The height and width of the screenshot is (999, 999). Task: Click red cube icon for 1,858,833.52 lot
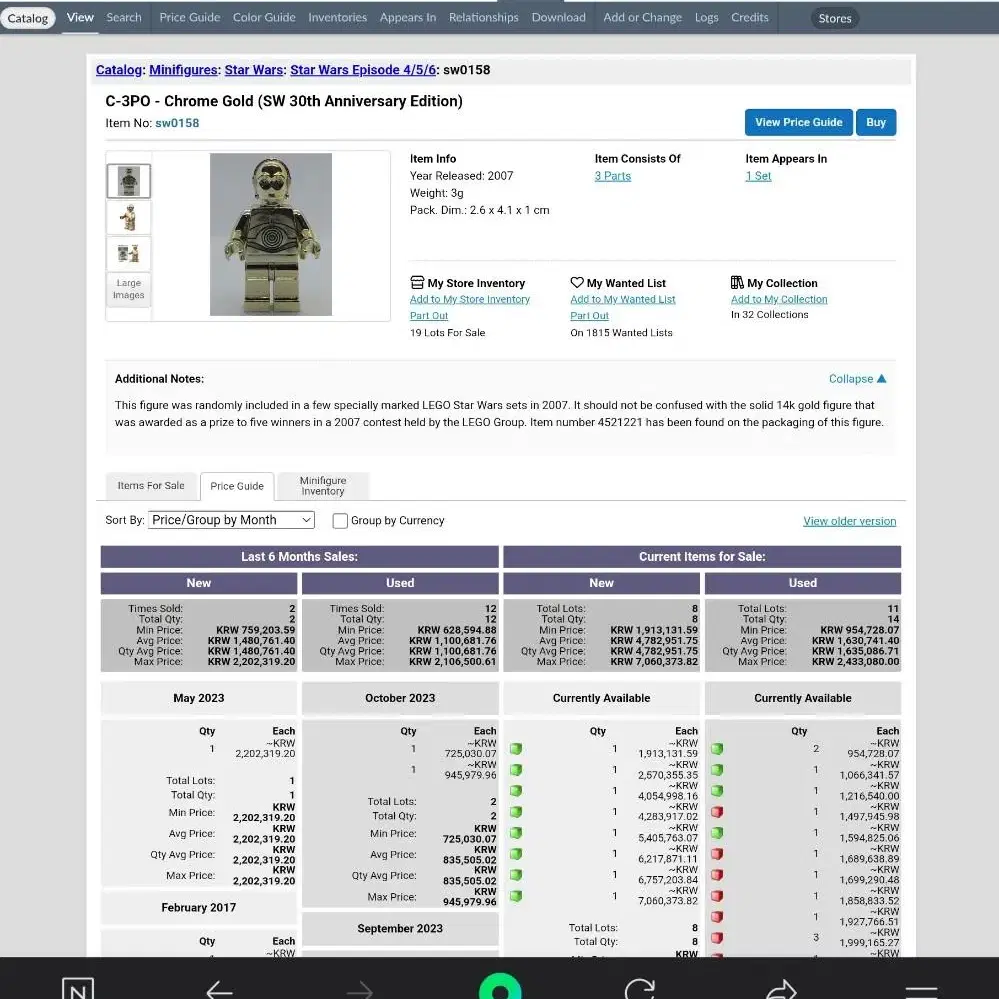point(717,896)
